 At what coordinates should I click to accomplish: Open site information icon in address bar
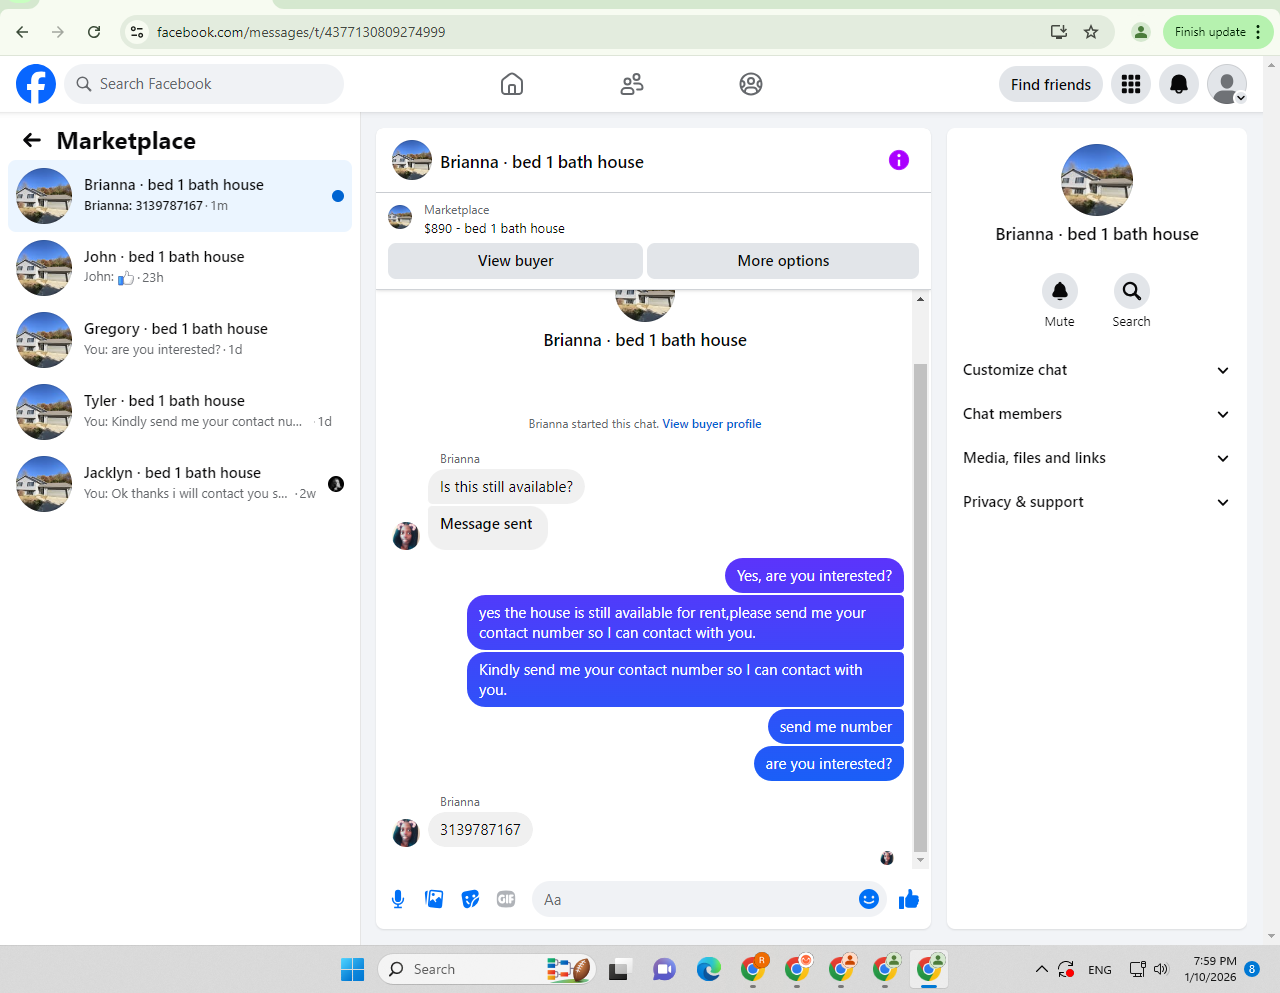click(138, 32)
